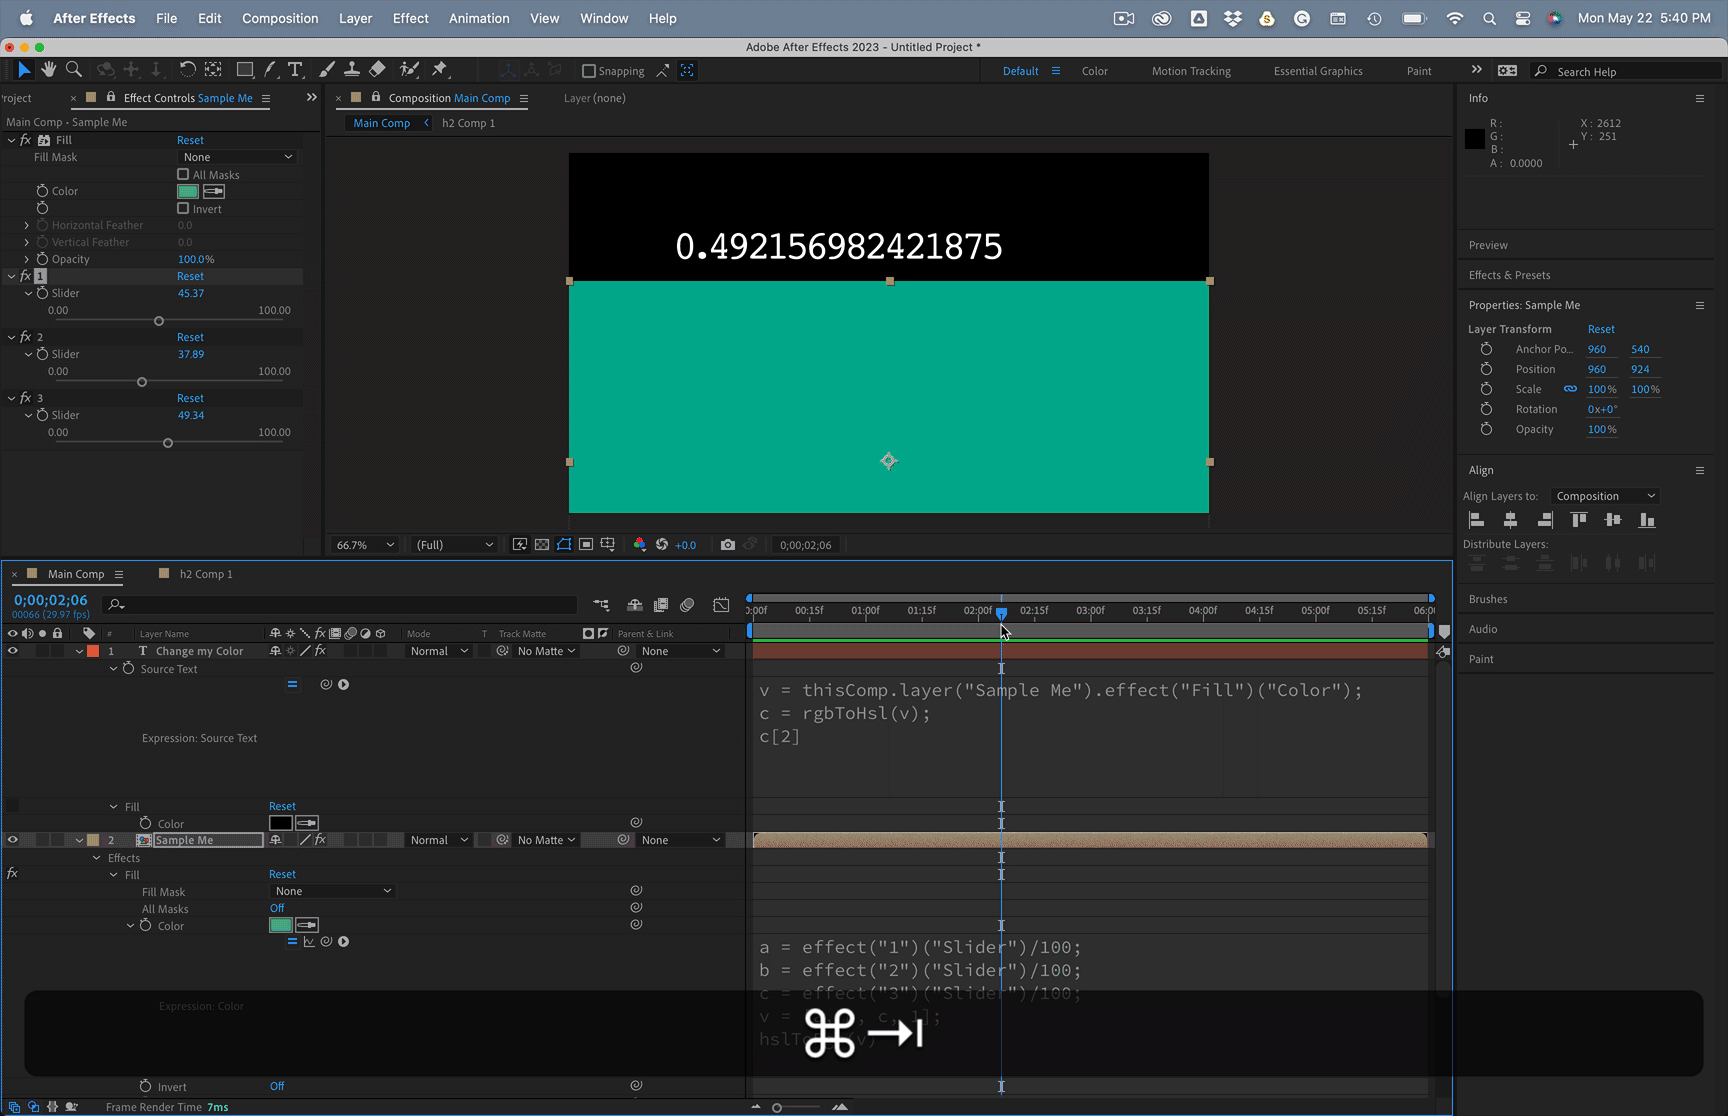The width and height of the screenshot is (1728, 1116).
Task: Align layers to vertical center
Action: coord(1613,520)
